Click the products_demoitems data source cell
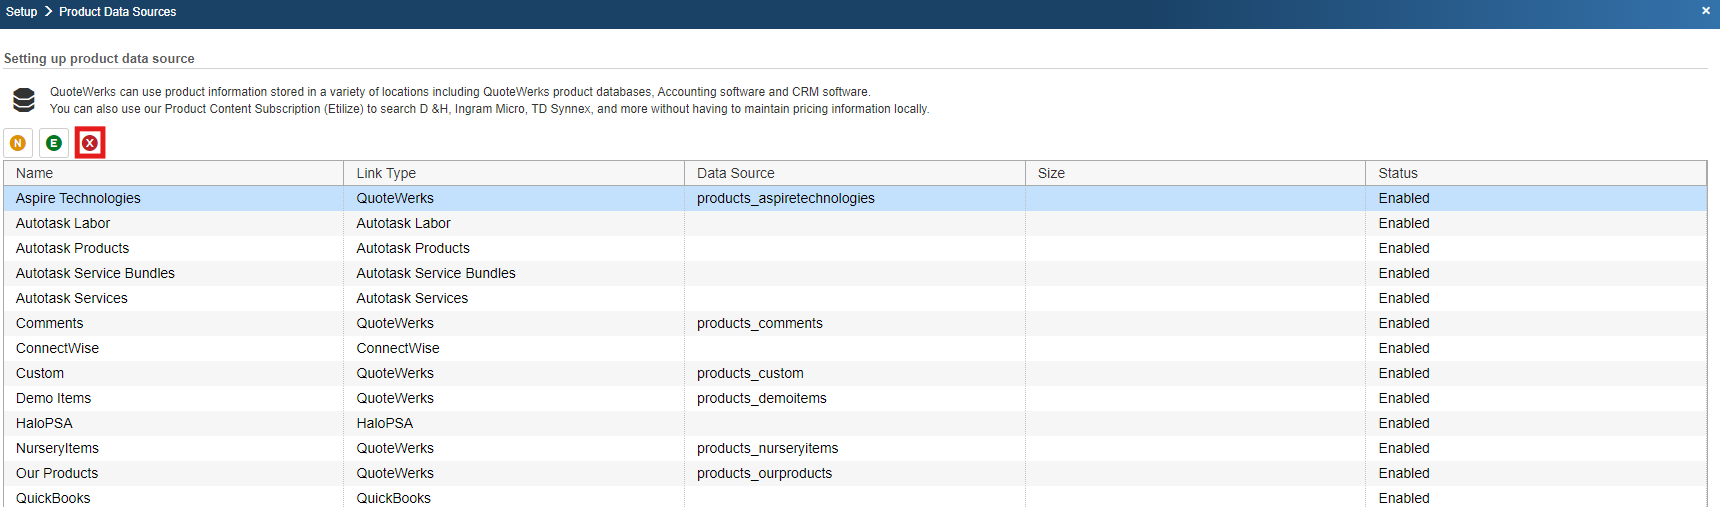 tap(761, 398)
